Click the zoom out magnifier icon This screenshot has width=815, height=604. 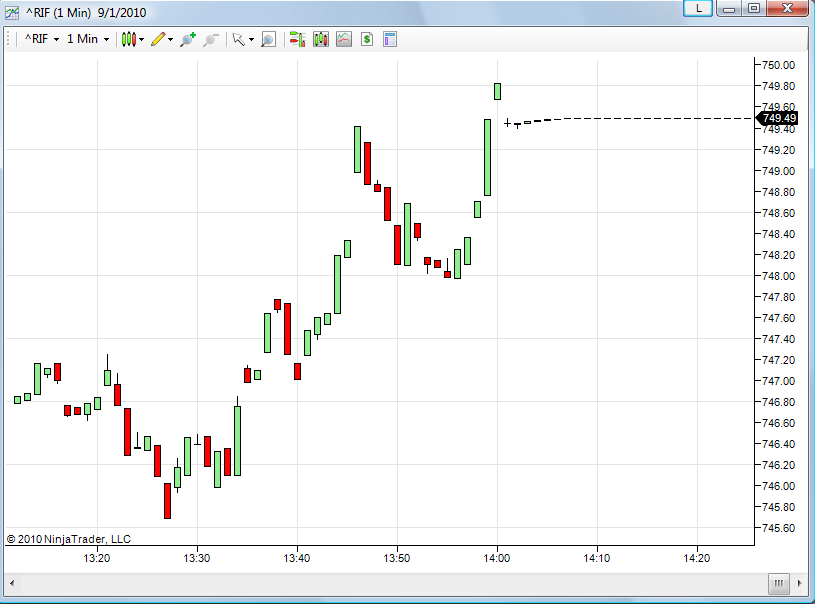pyautogui.click(x=211, y=40)
